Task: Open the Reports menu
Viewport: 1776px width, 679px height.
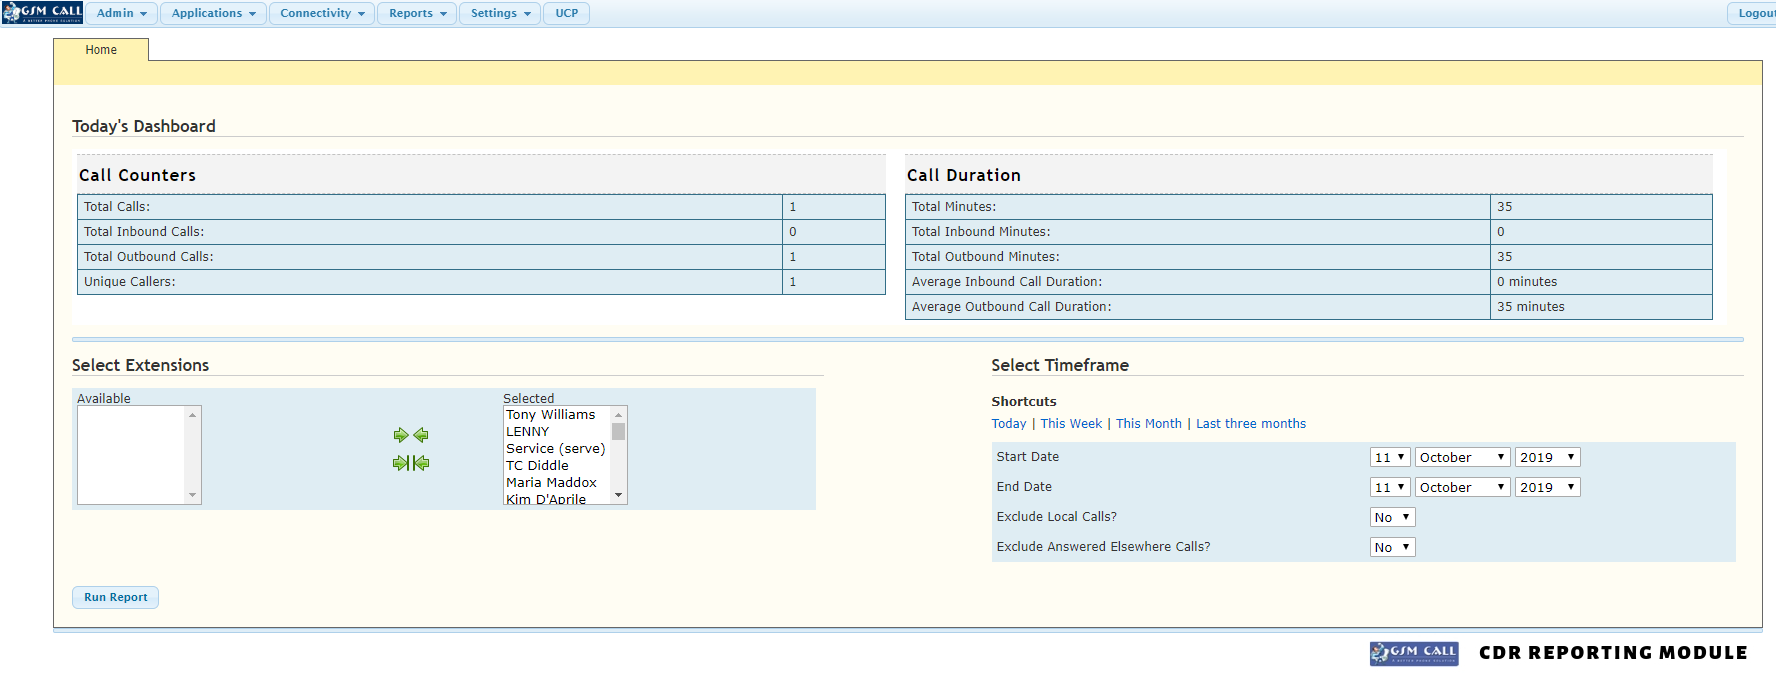Action: [x=417, y=13]
